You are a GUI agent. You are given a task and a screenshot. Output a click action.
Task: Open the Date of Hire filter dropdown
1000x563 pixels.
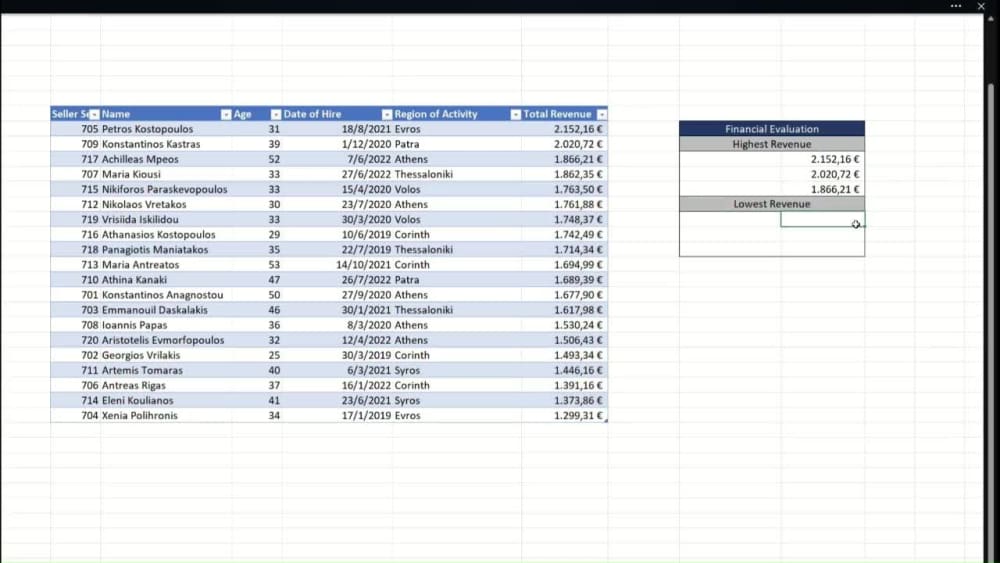click(x=386, y=114)
